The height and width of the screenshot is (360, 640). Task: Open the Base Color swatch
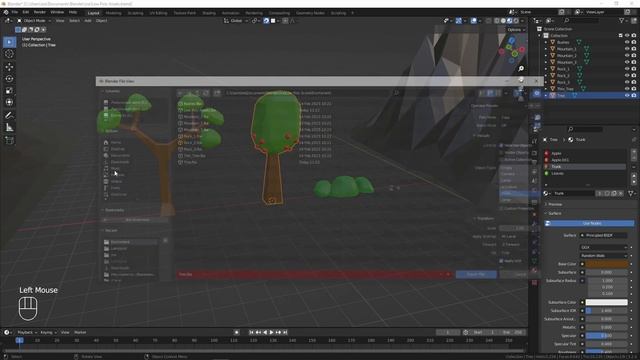(x=607, y=264)
